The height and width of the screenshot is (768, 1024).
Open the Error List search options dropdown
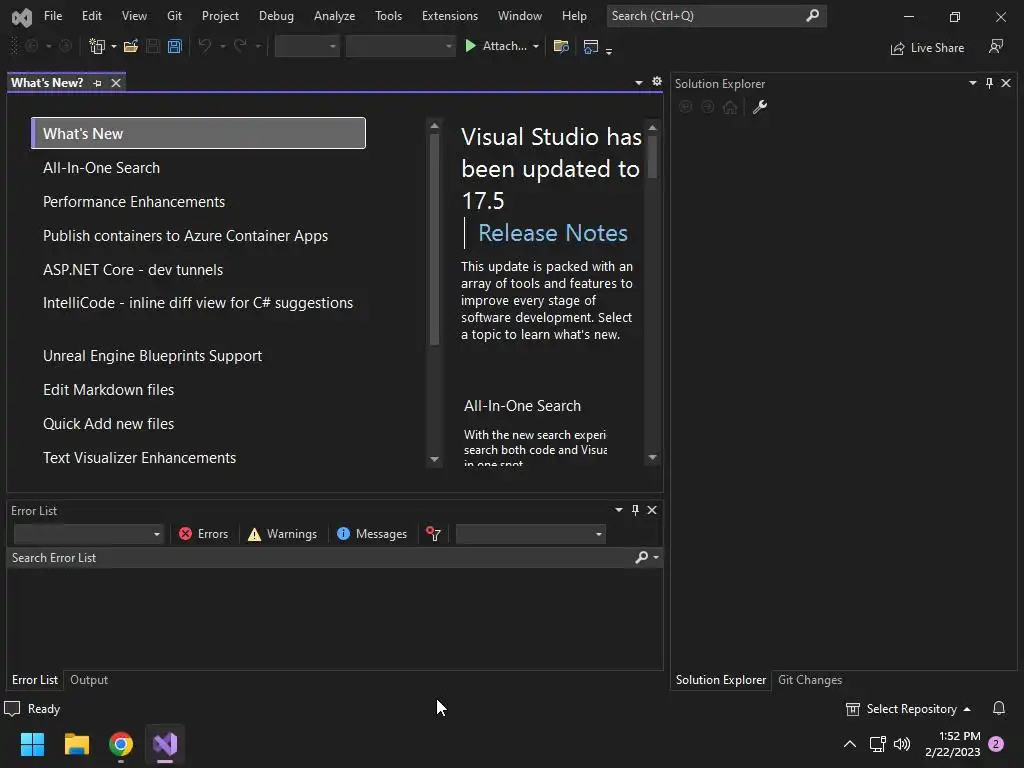(656, 558)
